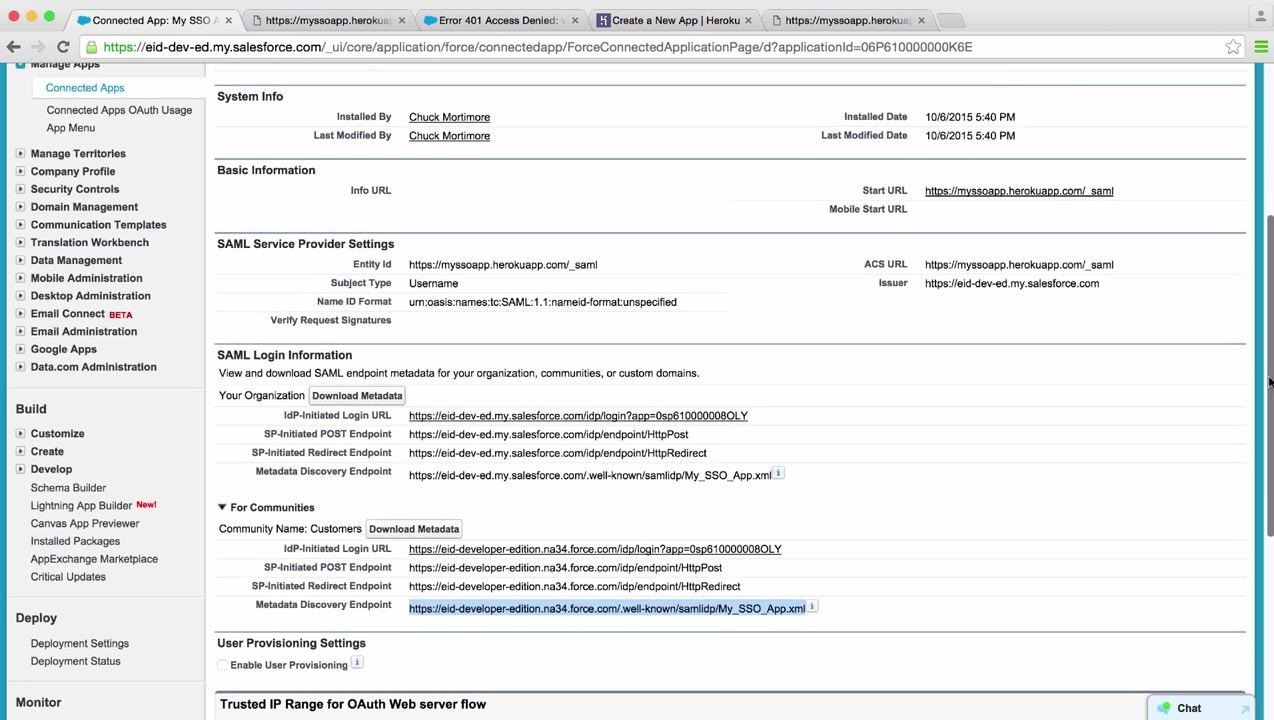Click the highlighted Communities metadata discovery URL
Image resolution: width=1274 pixels, height=720 pixels.
607,609
